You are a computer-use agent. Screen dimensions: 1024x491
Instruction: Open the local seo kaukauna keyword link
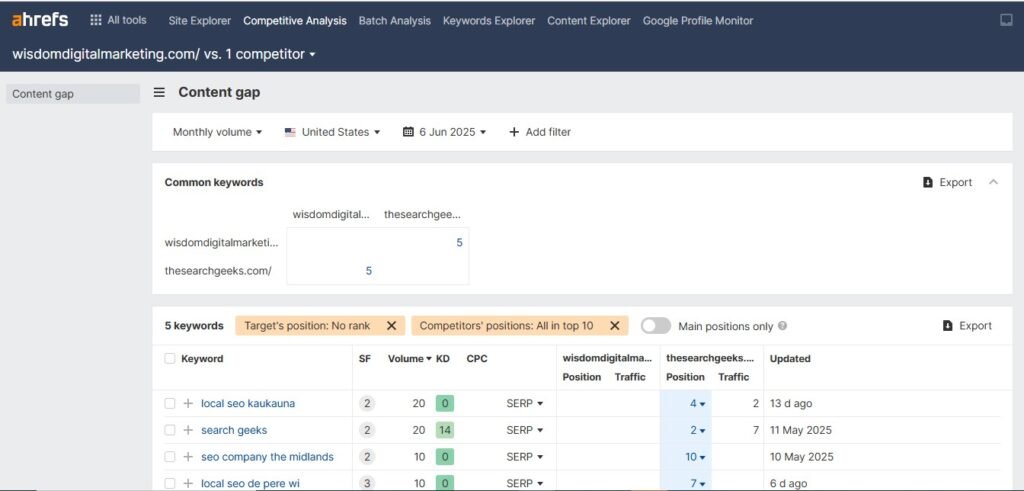click(248, 404)
